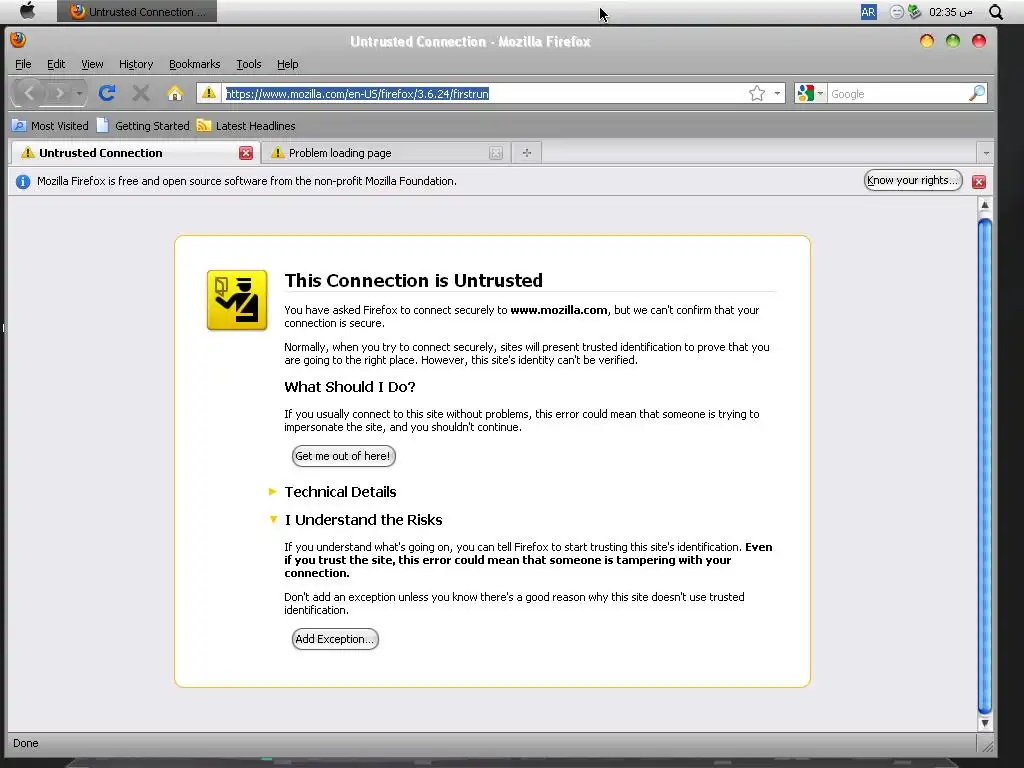Click the yellow security officer warning icon
1024x768 pixels.
click(x=237, y=300)
